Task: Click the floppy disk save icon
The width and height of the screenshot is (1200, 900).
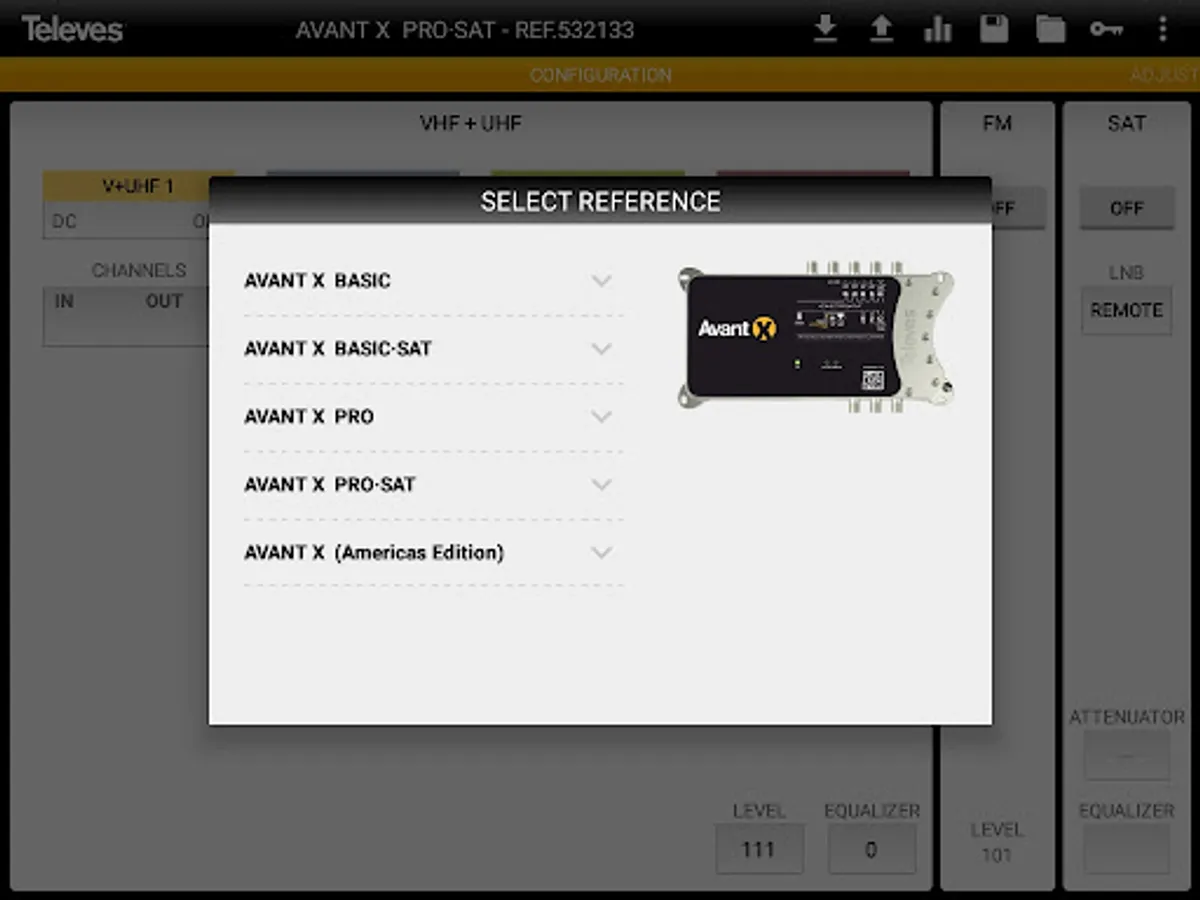Action: pyautogui.click(x=994, y=29)
